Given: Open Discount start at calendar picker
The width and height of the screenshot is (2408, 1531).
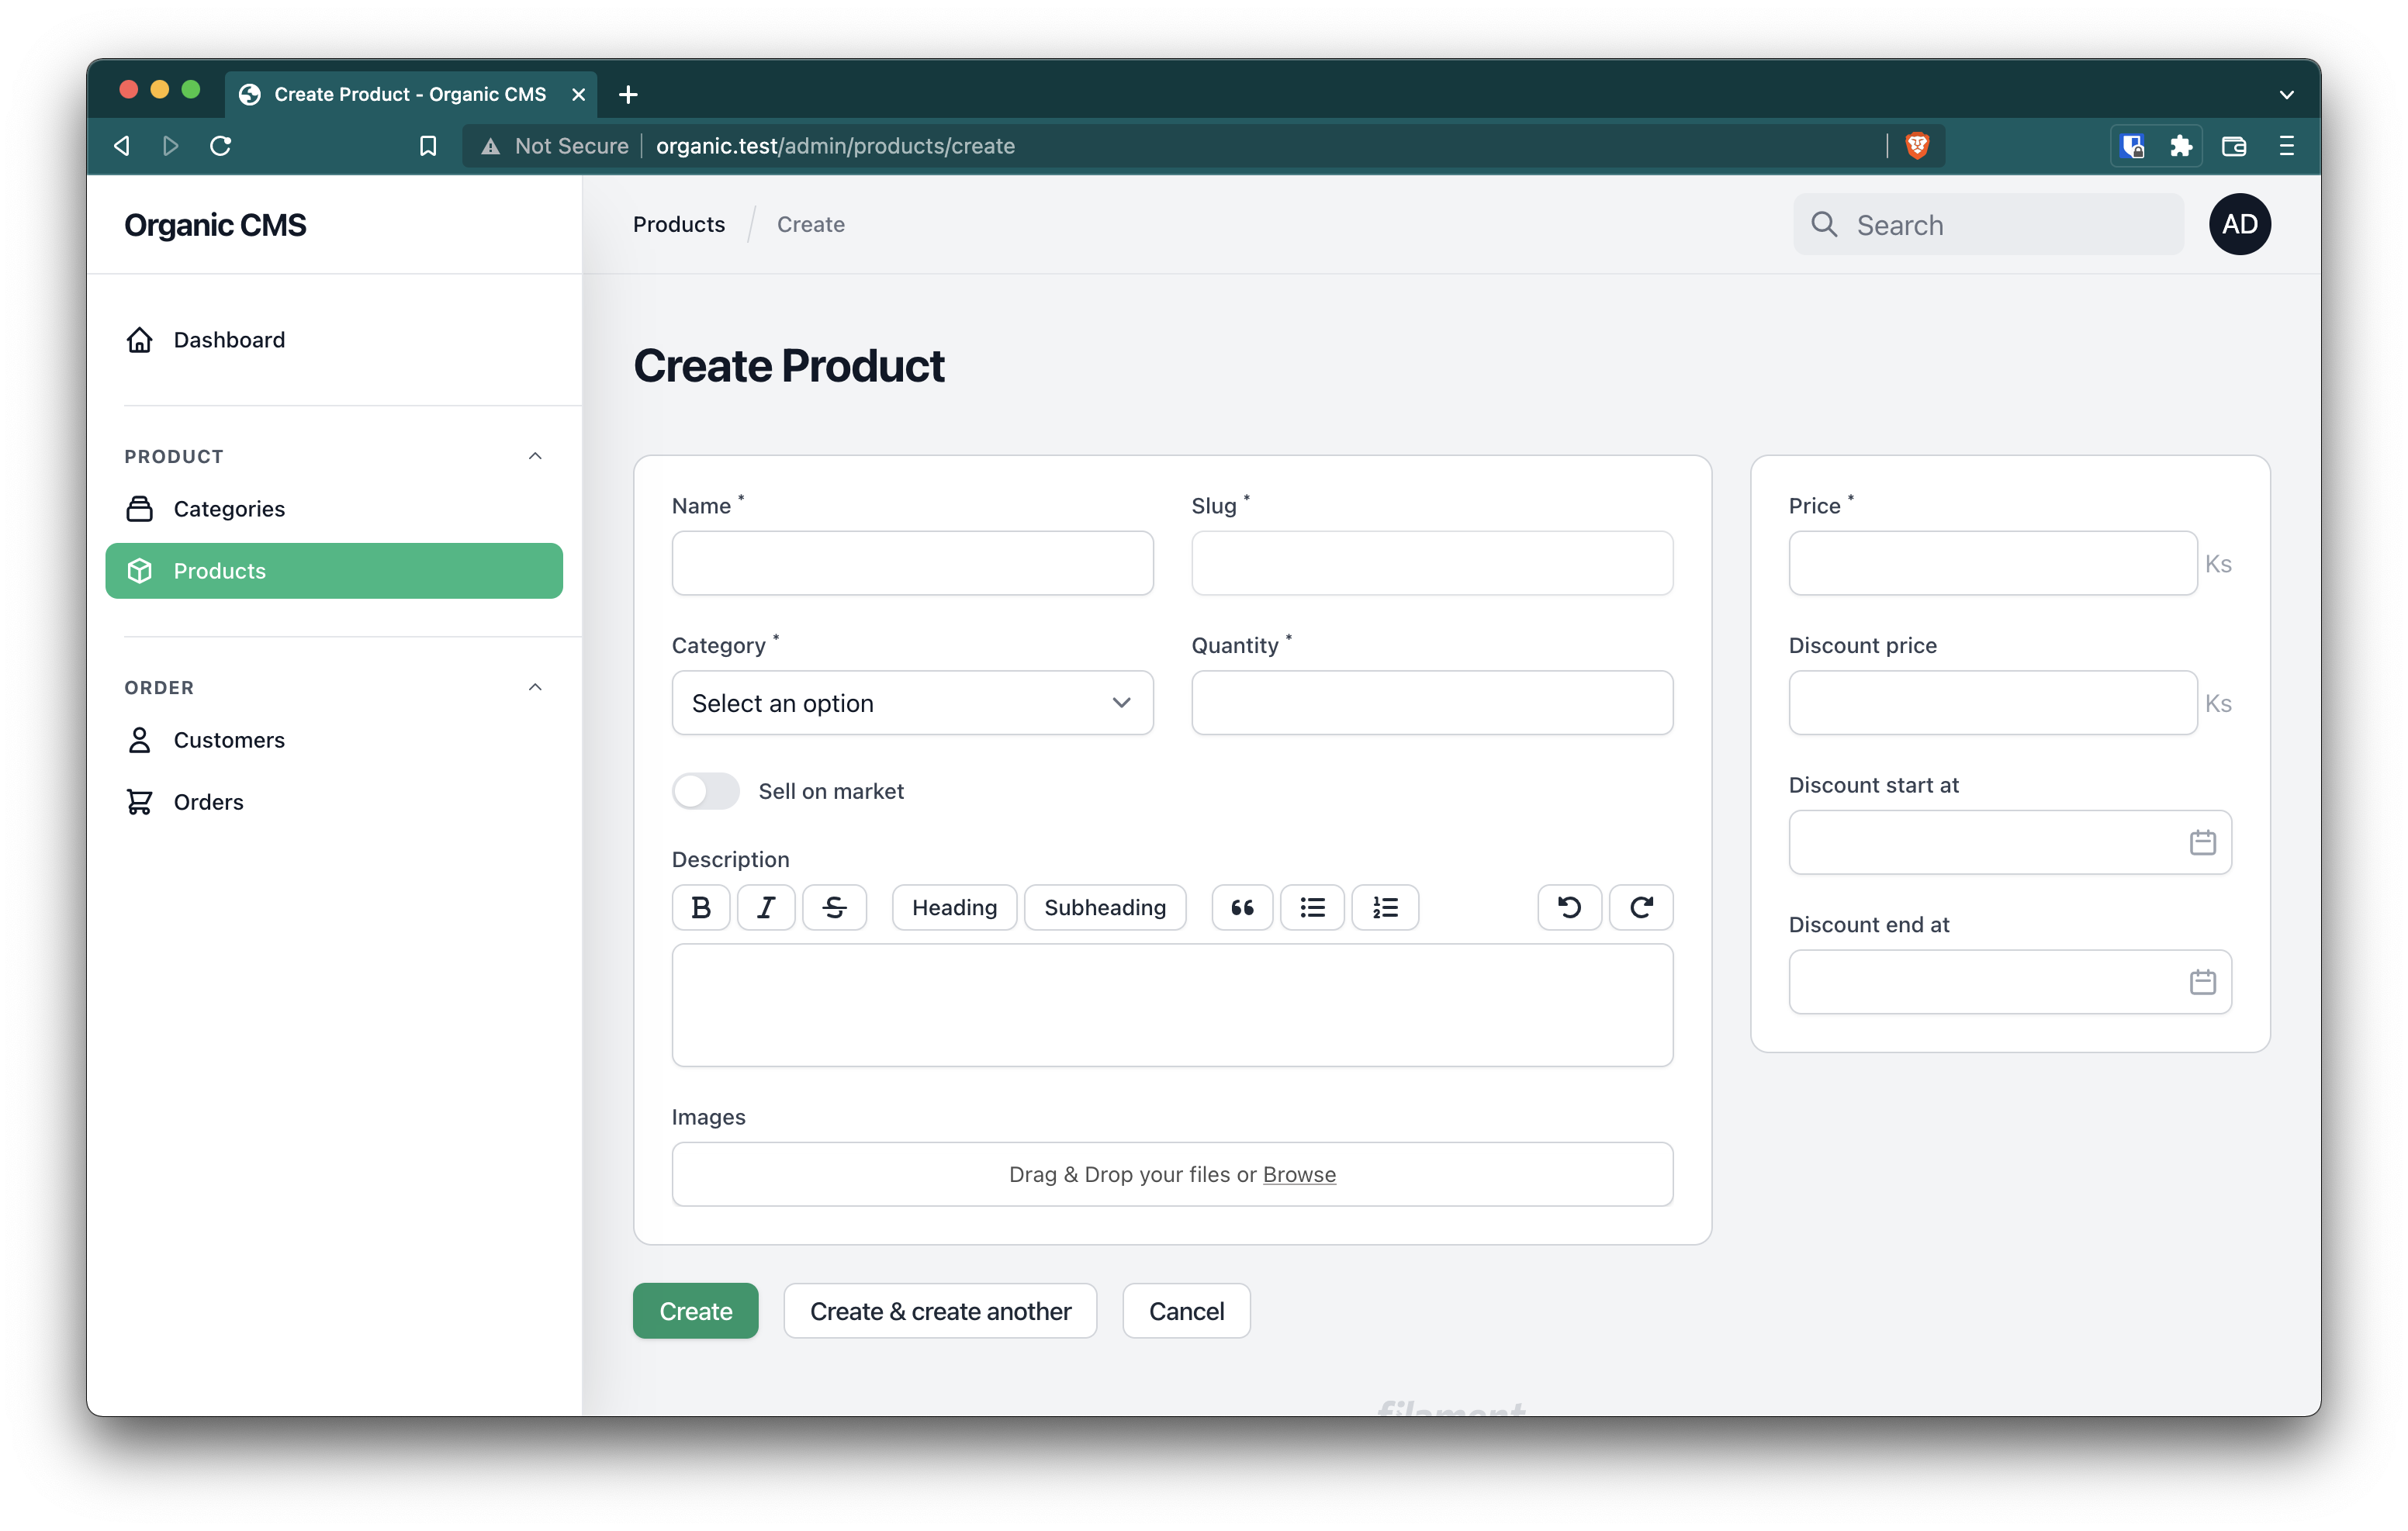Looking at the screenshot, I should (2202, 842).
